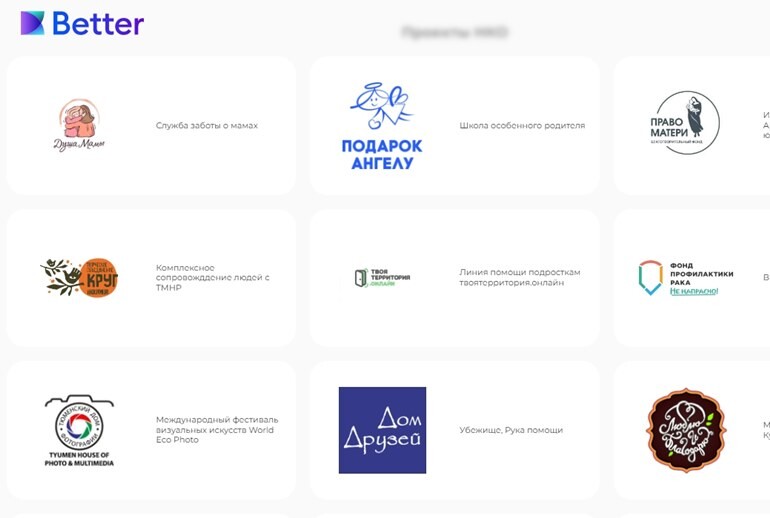Screen dimensions: 770x518
Task: Open Линия помощи подросткам project text
Action: tap(520, 277)
